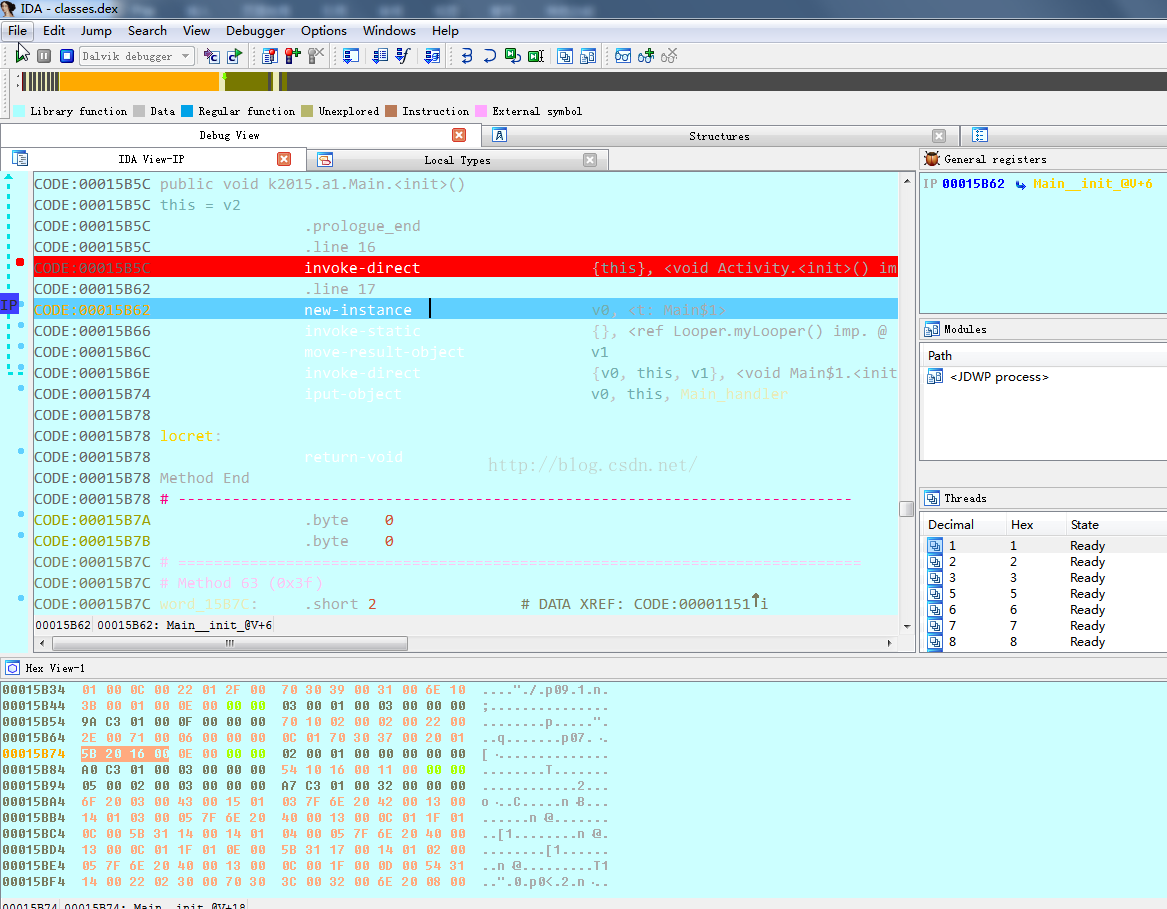
Task: Open the breakpoint list icon
Action: [269, 56]
